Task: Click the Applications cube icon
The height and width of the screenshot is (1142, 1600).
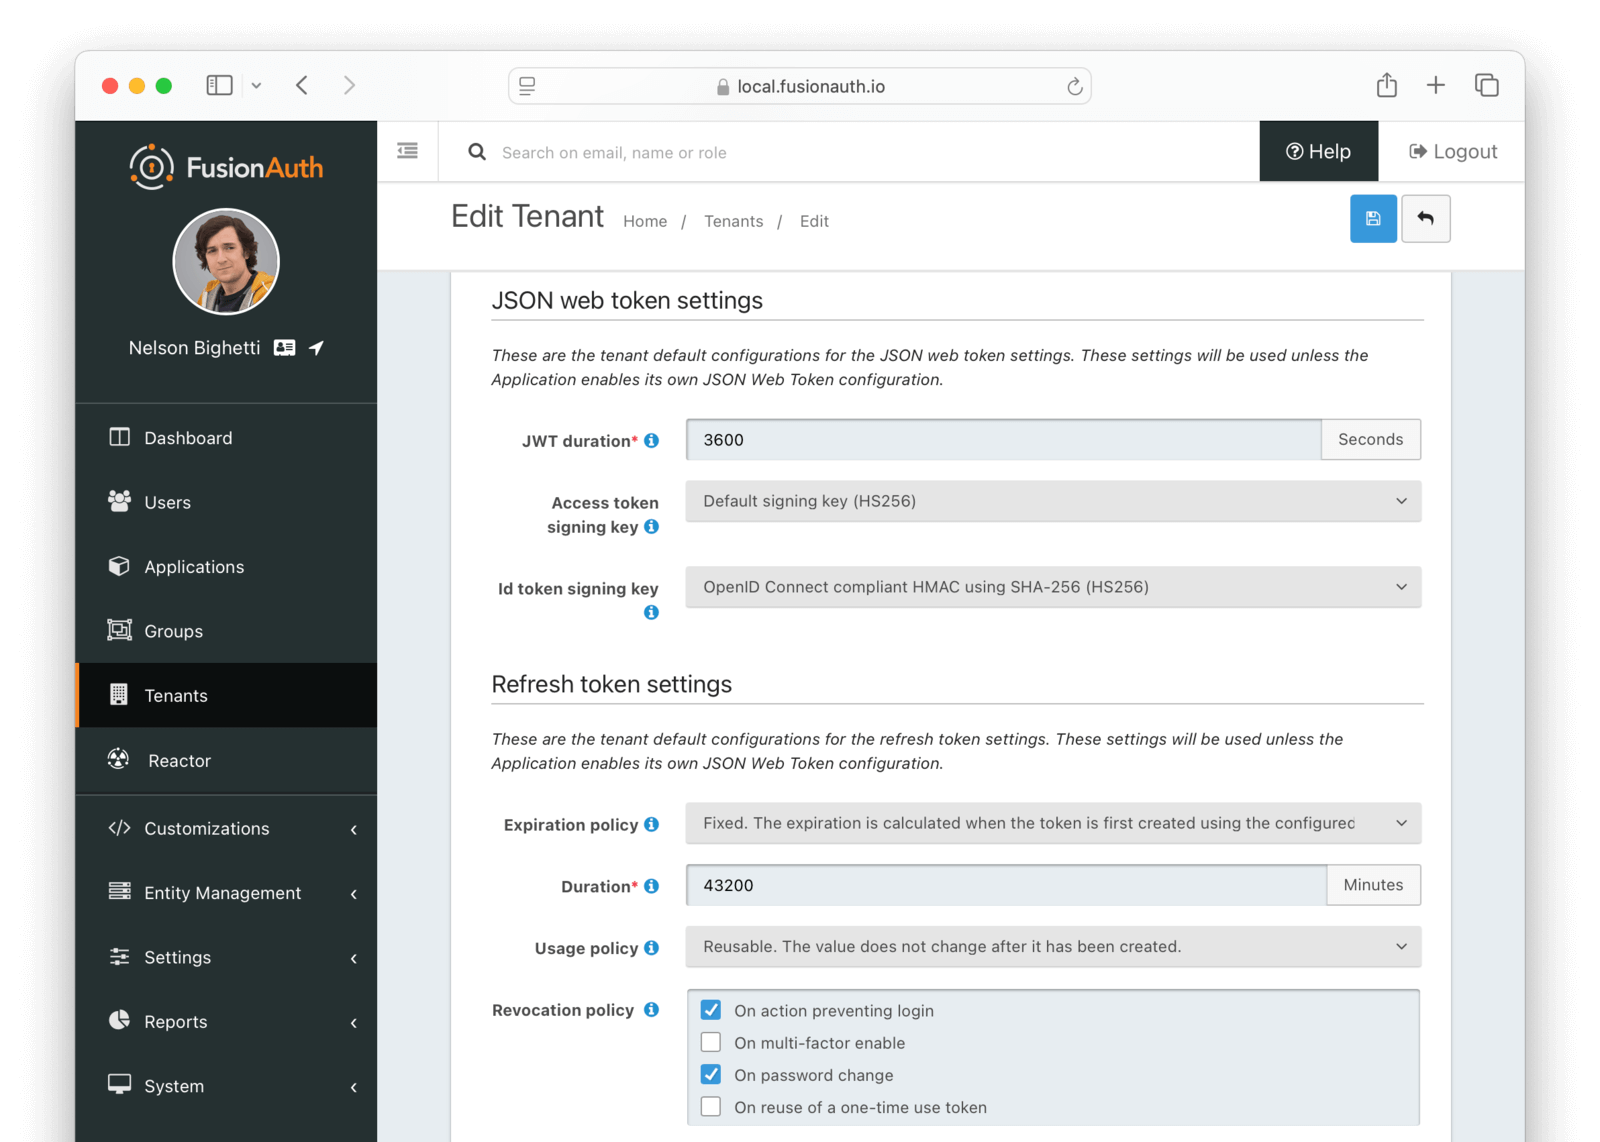Action: pos(118,566)
